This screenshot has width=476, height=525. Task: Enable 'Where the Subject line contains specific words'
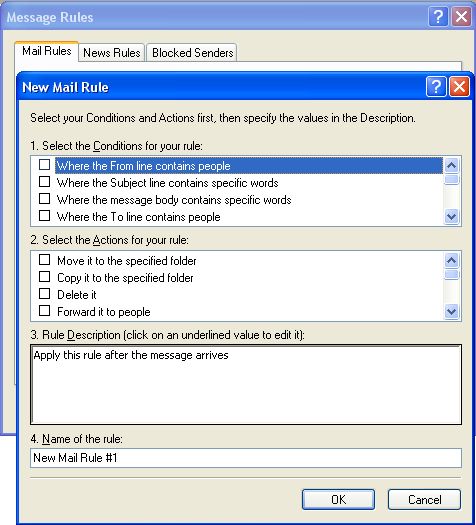[x=45, y=182]
